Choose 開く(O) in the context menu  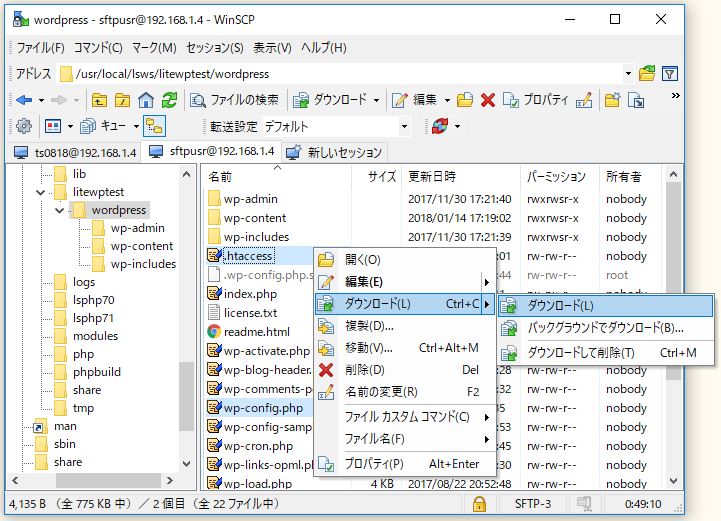[405, 260]
